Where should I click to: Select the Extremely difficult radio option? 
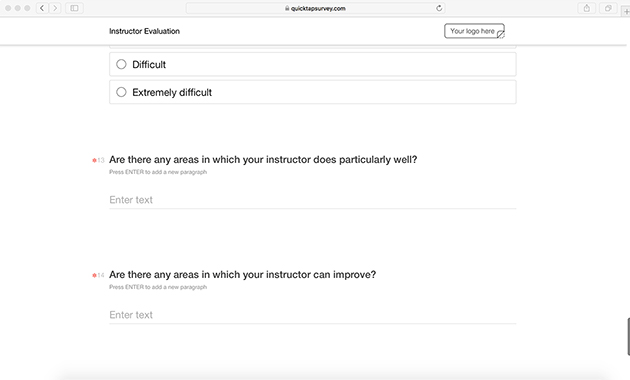point(121,92)
